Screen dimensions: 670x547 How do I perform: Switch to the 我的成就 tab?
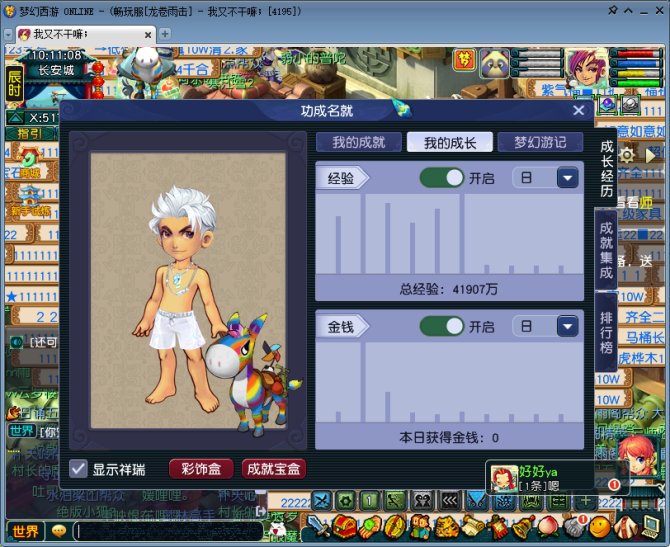pos(359,142)
